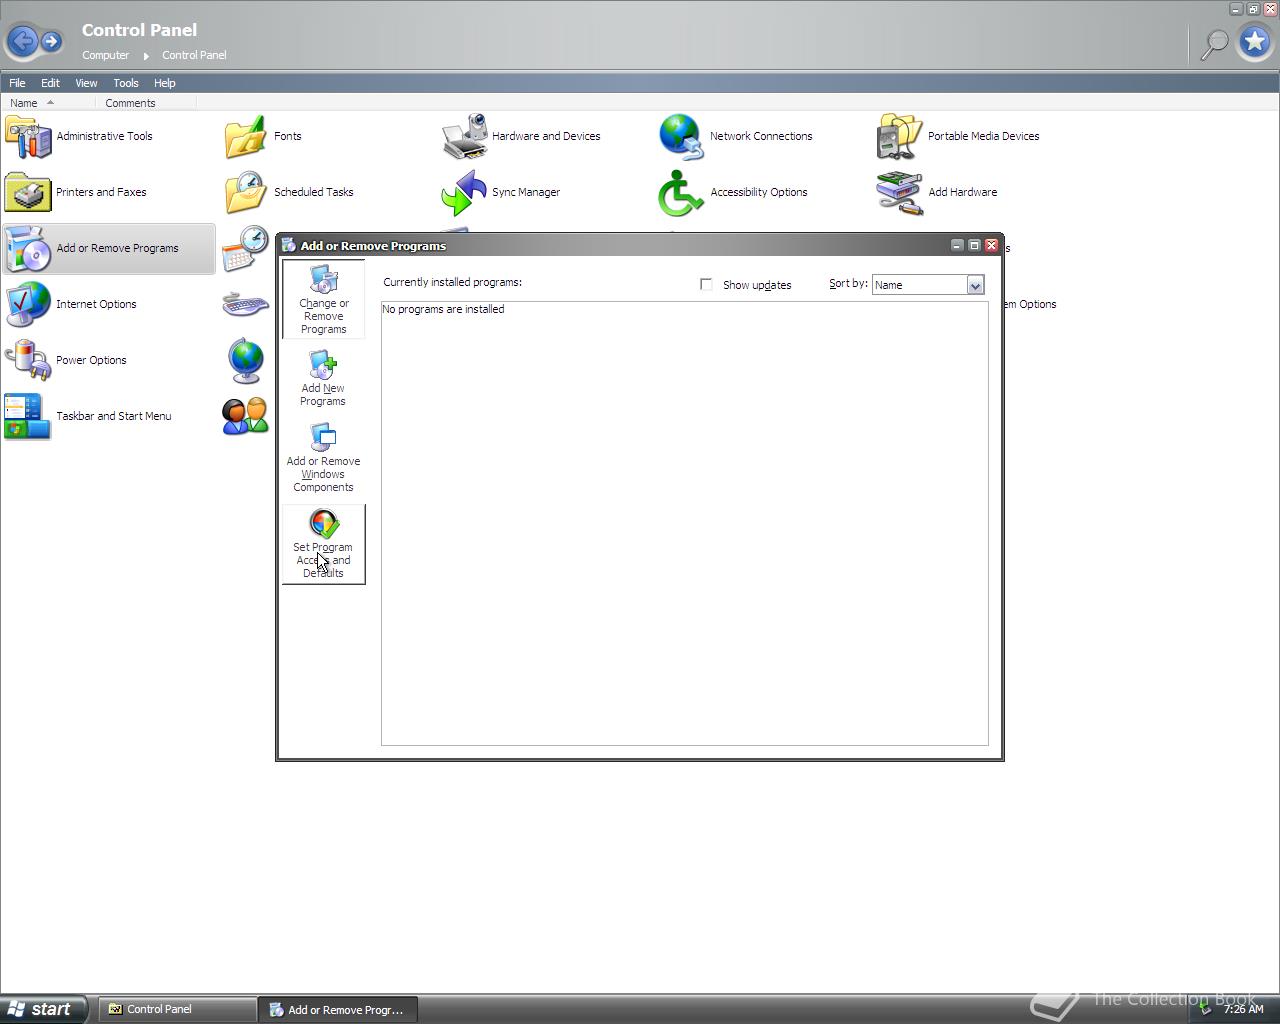Select Set Program Access and Defaults

[x=323, y=544]
